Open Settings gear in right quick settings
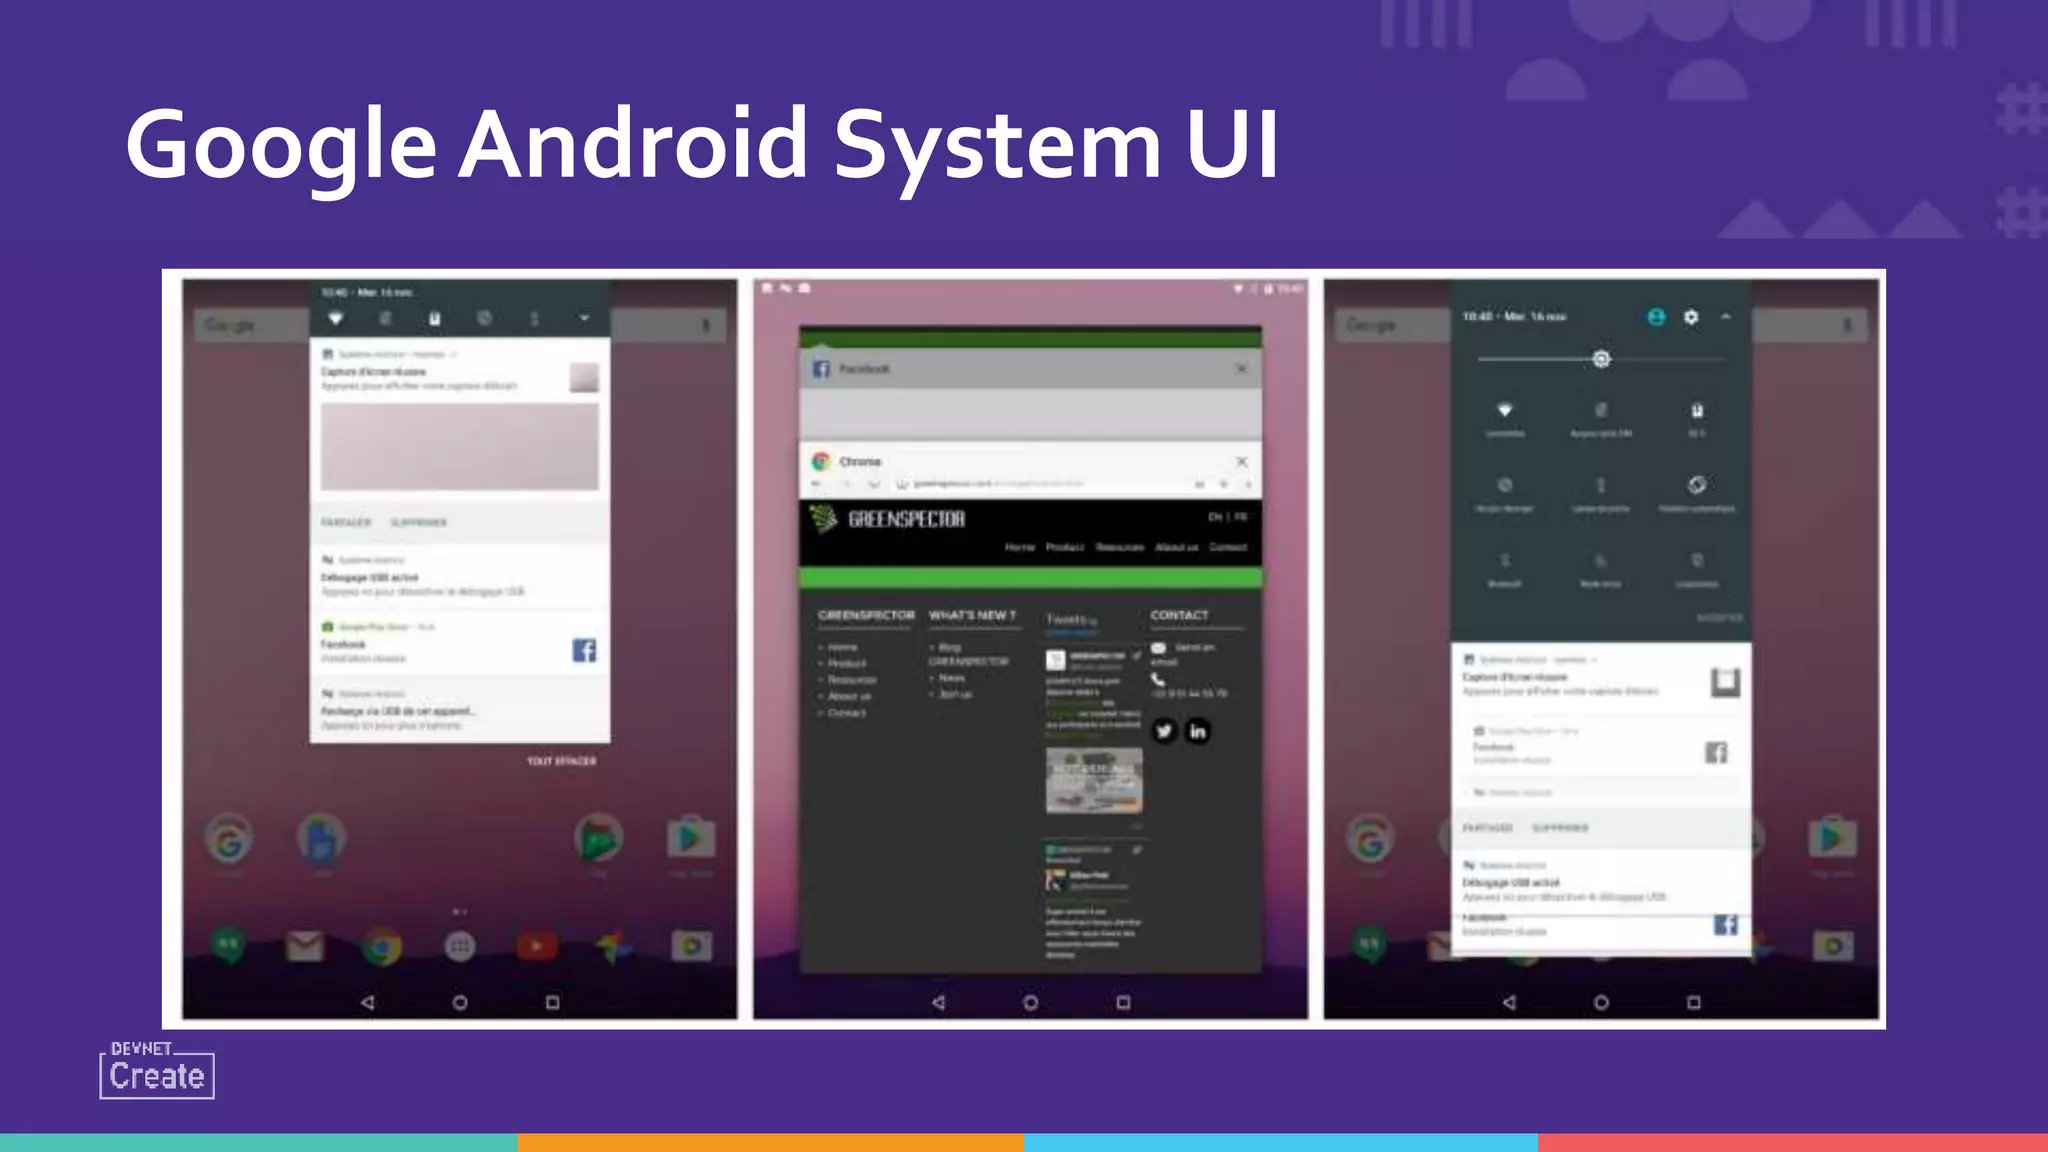The image size is (2048, 1152). coord(1691,317)
